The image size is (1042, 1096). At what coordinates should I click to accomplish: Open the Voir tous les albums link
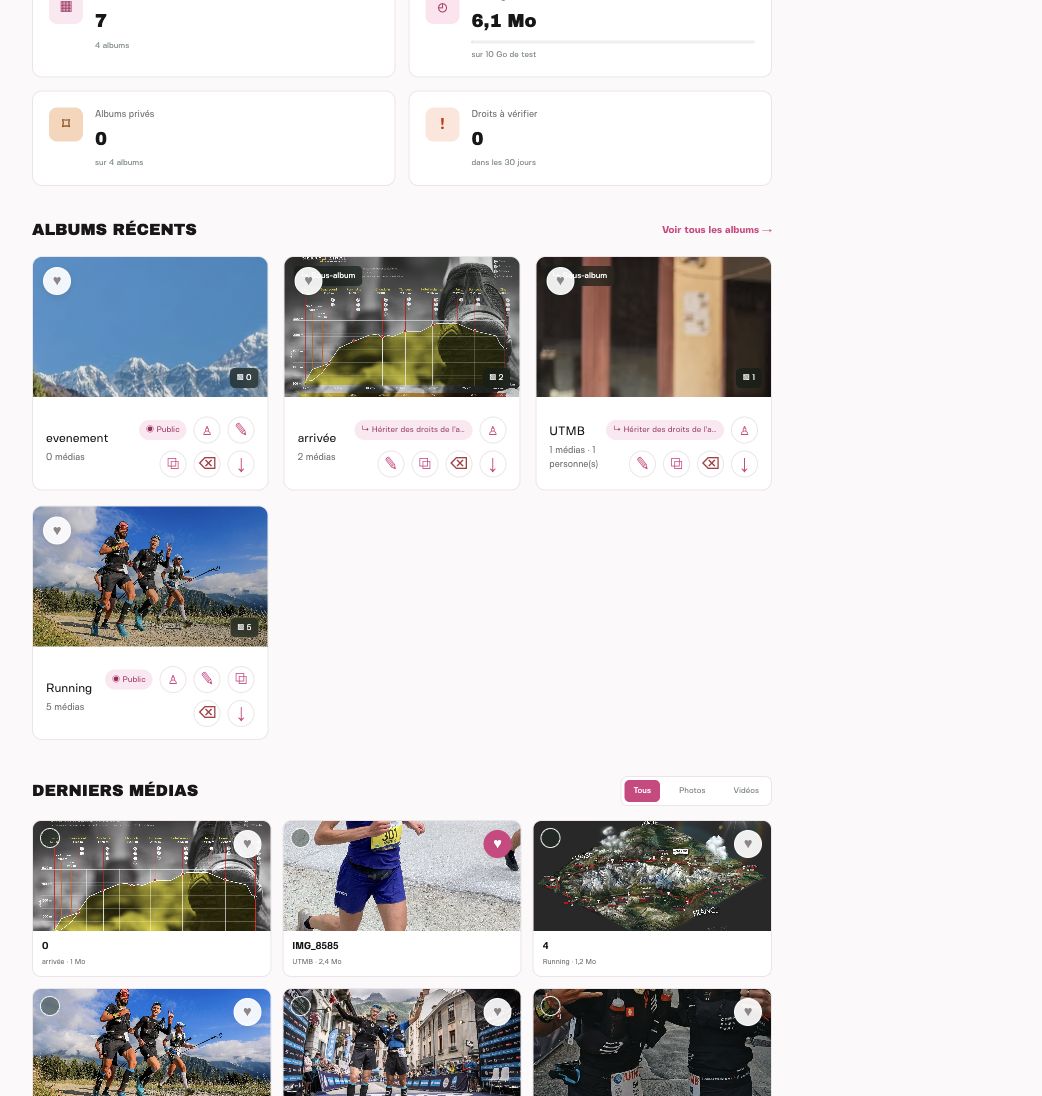(x=717, y=230)
